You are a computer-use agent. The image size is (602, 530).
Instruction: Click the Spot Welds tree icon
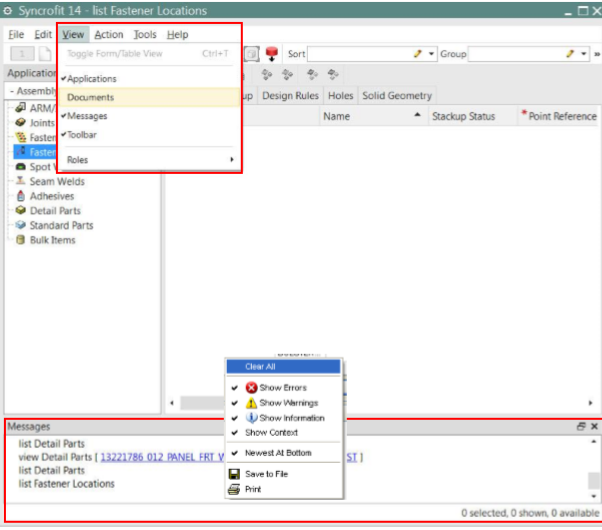20,167
